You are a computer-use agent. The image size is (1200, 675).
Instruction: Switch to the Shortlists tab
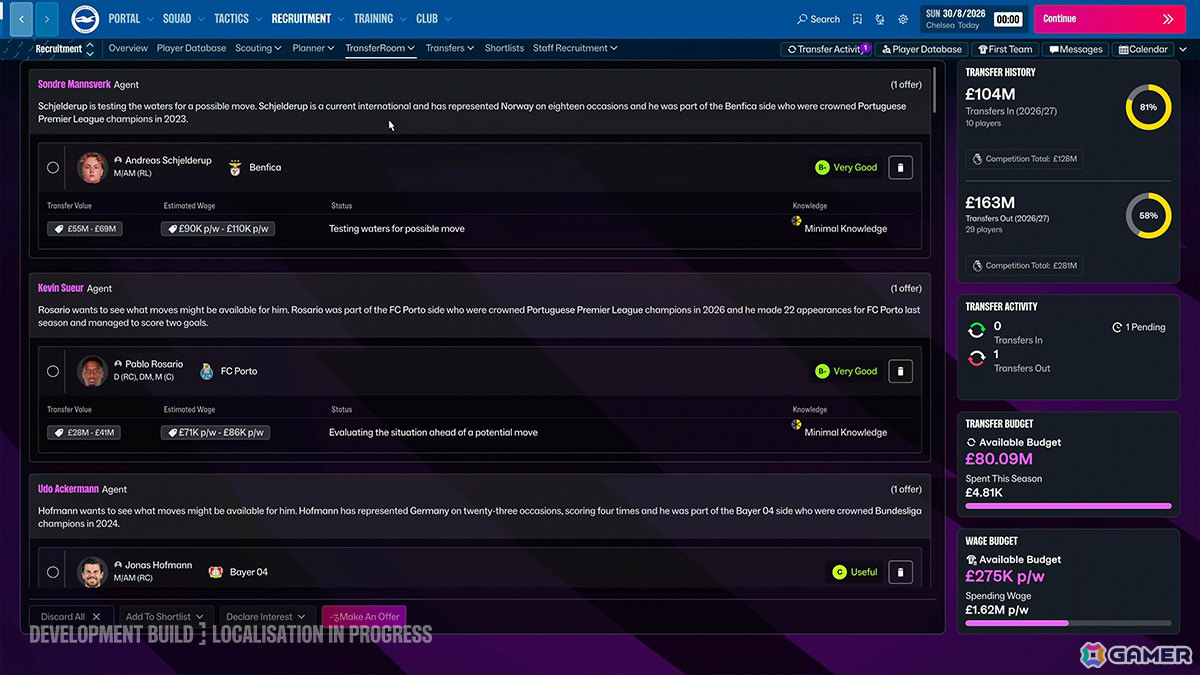tap(504, 48)
